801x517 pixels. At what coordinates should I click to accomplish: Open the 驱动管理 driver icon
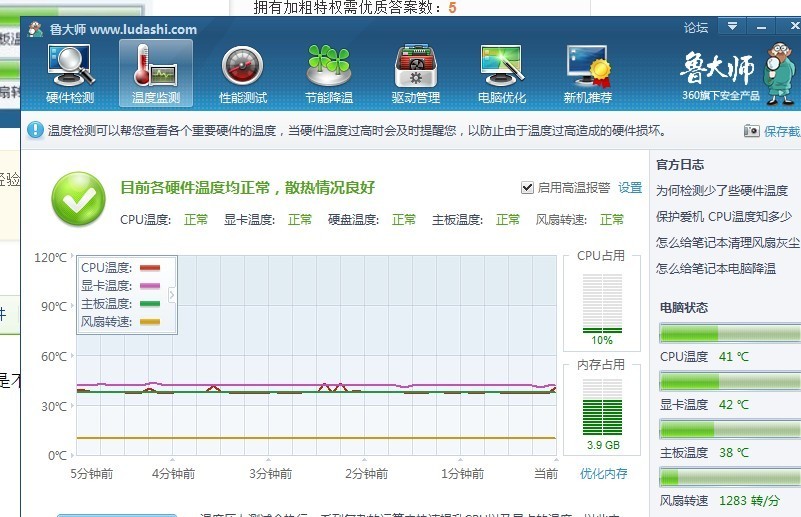coord(415,74)
